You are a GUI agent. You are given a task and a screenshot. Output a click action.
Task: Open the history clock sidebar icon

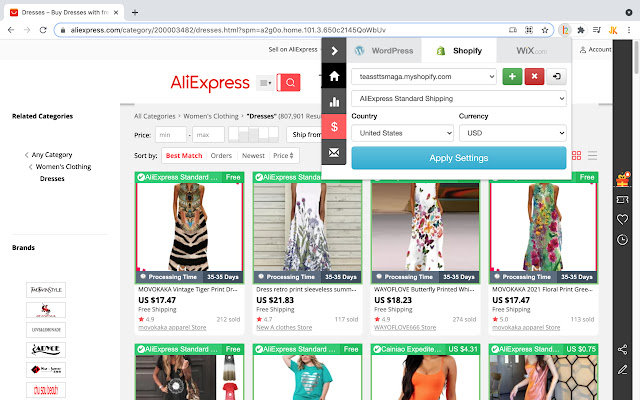tap(622, 240)
